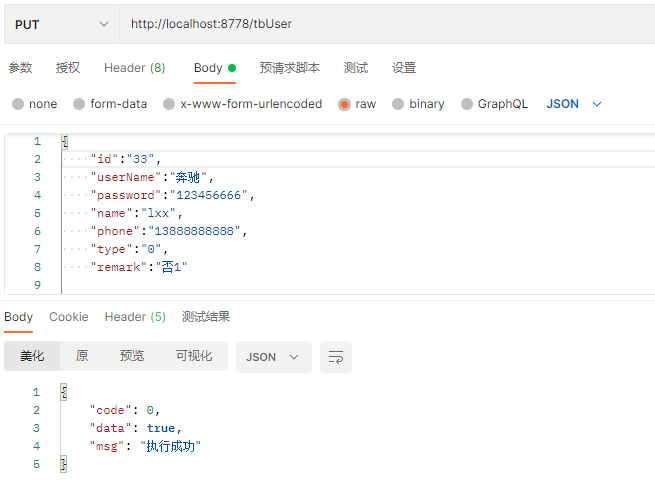The height and width of the screenshot is (491, 655).
Task: Click the "remark" line in request body
Action: [x=139, y=267]
